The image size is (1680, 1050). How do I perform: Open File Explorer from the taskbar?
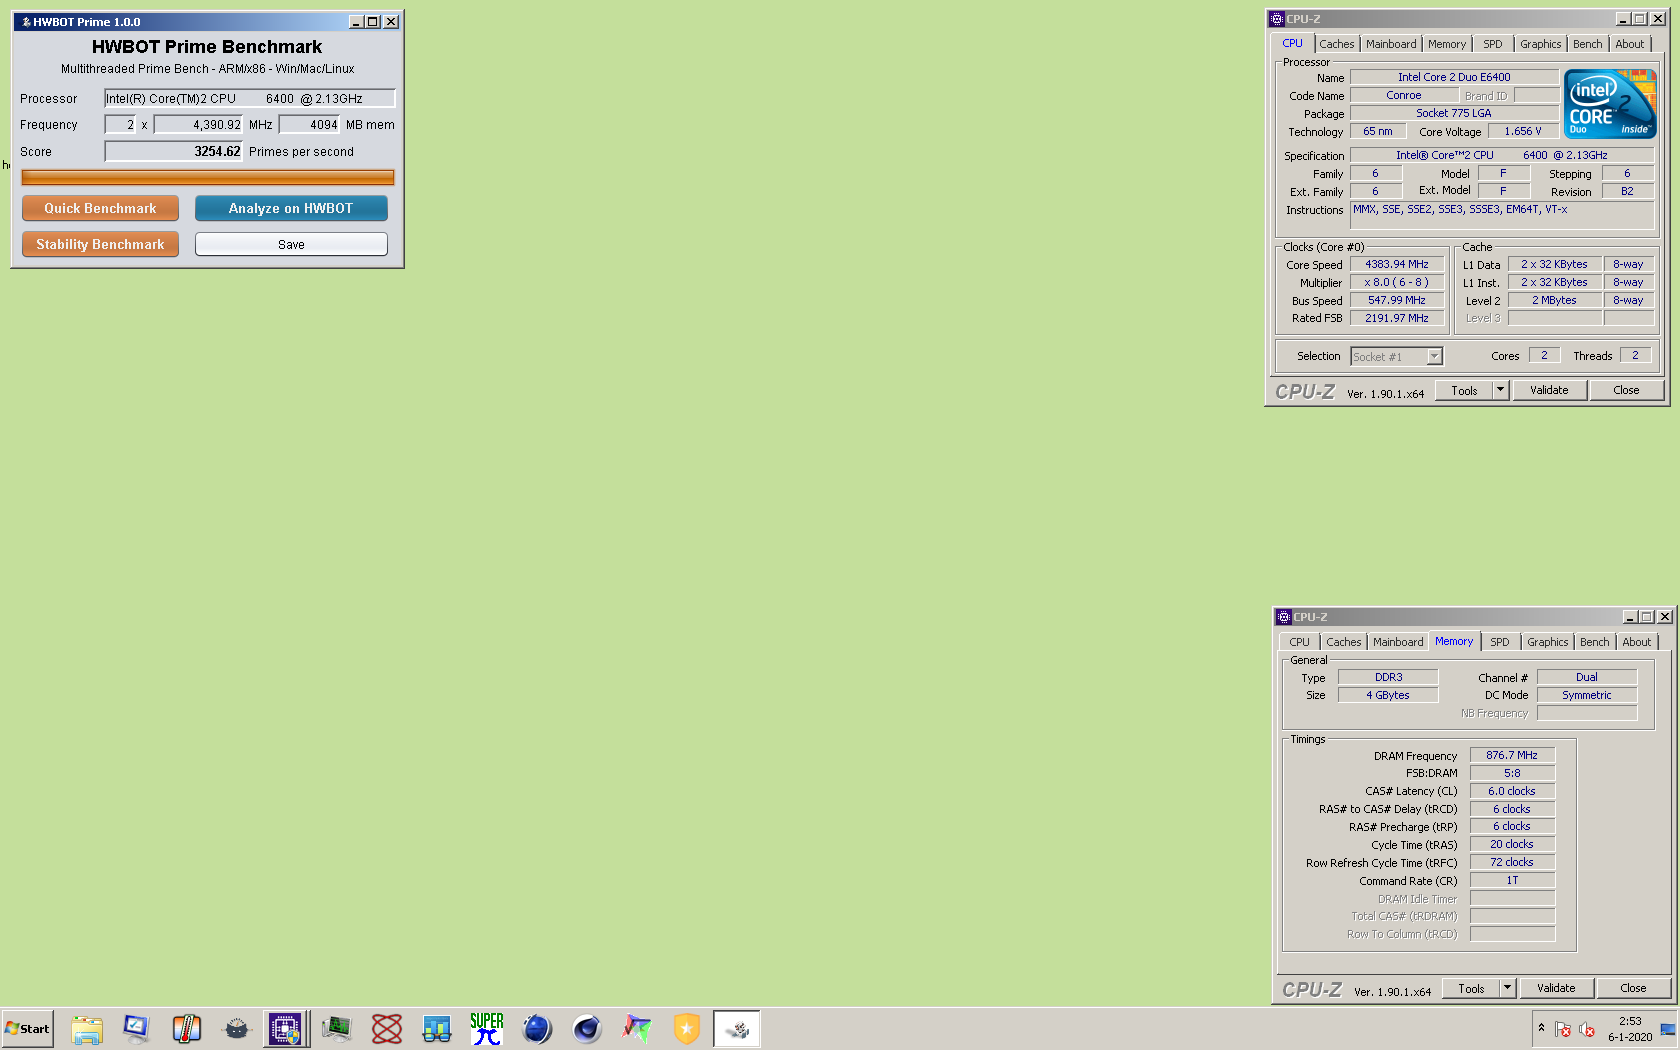click(x=87, y=1029)
